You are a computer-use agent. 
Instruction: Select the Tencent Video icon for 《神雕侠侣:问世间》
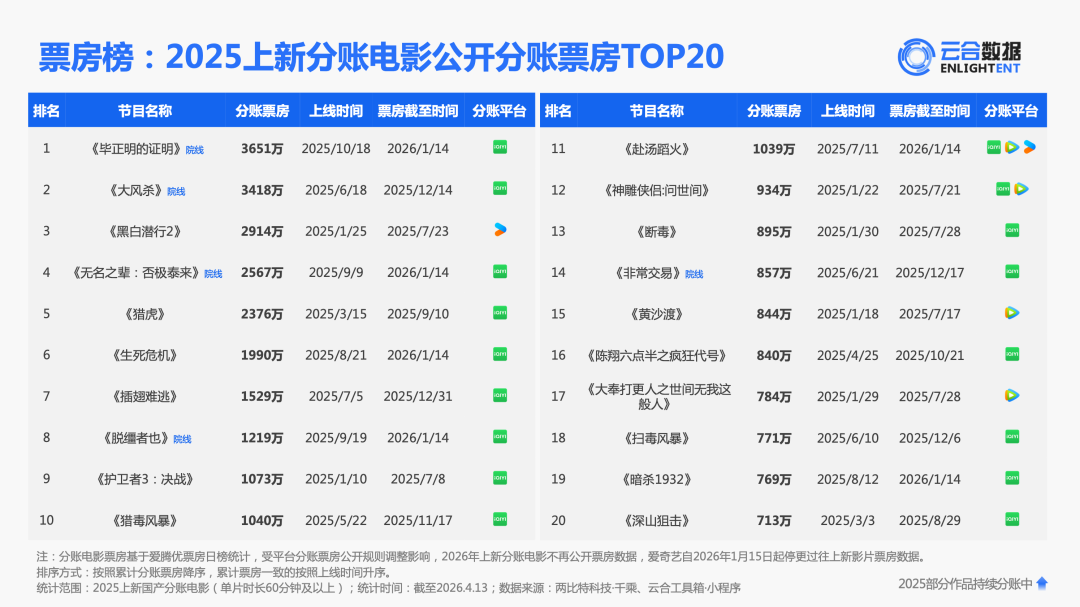pyautogui.click(x=1021, y=189)
